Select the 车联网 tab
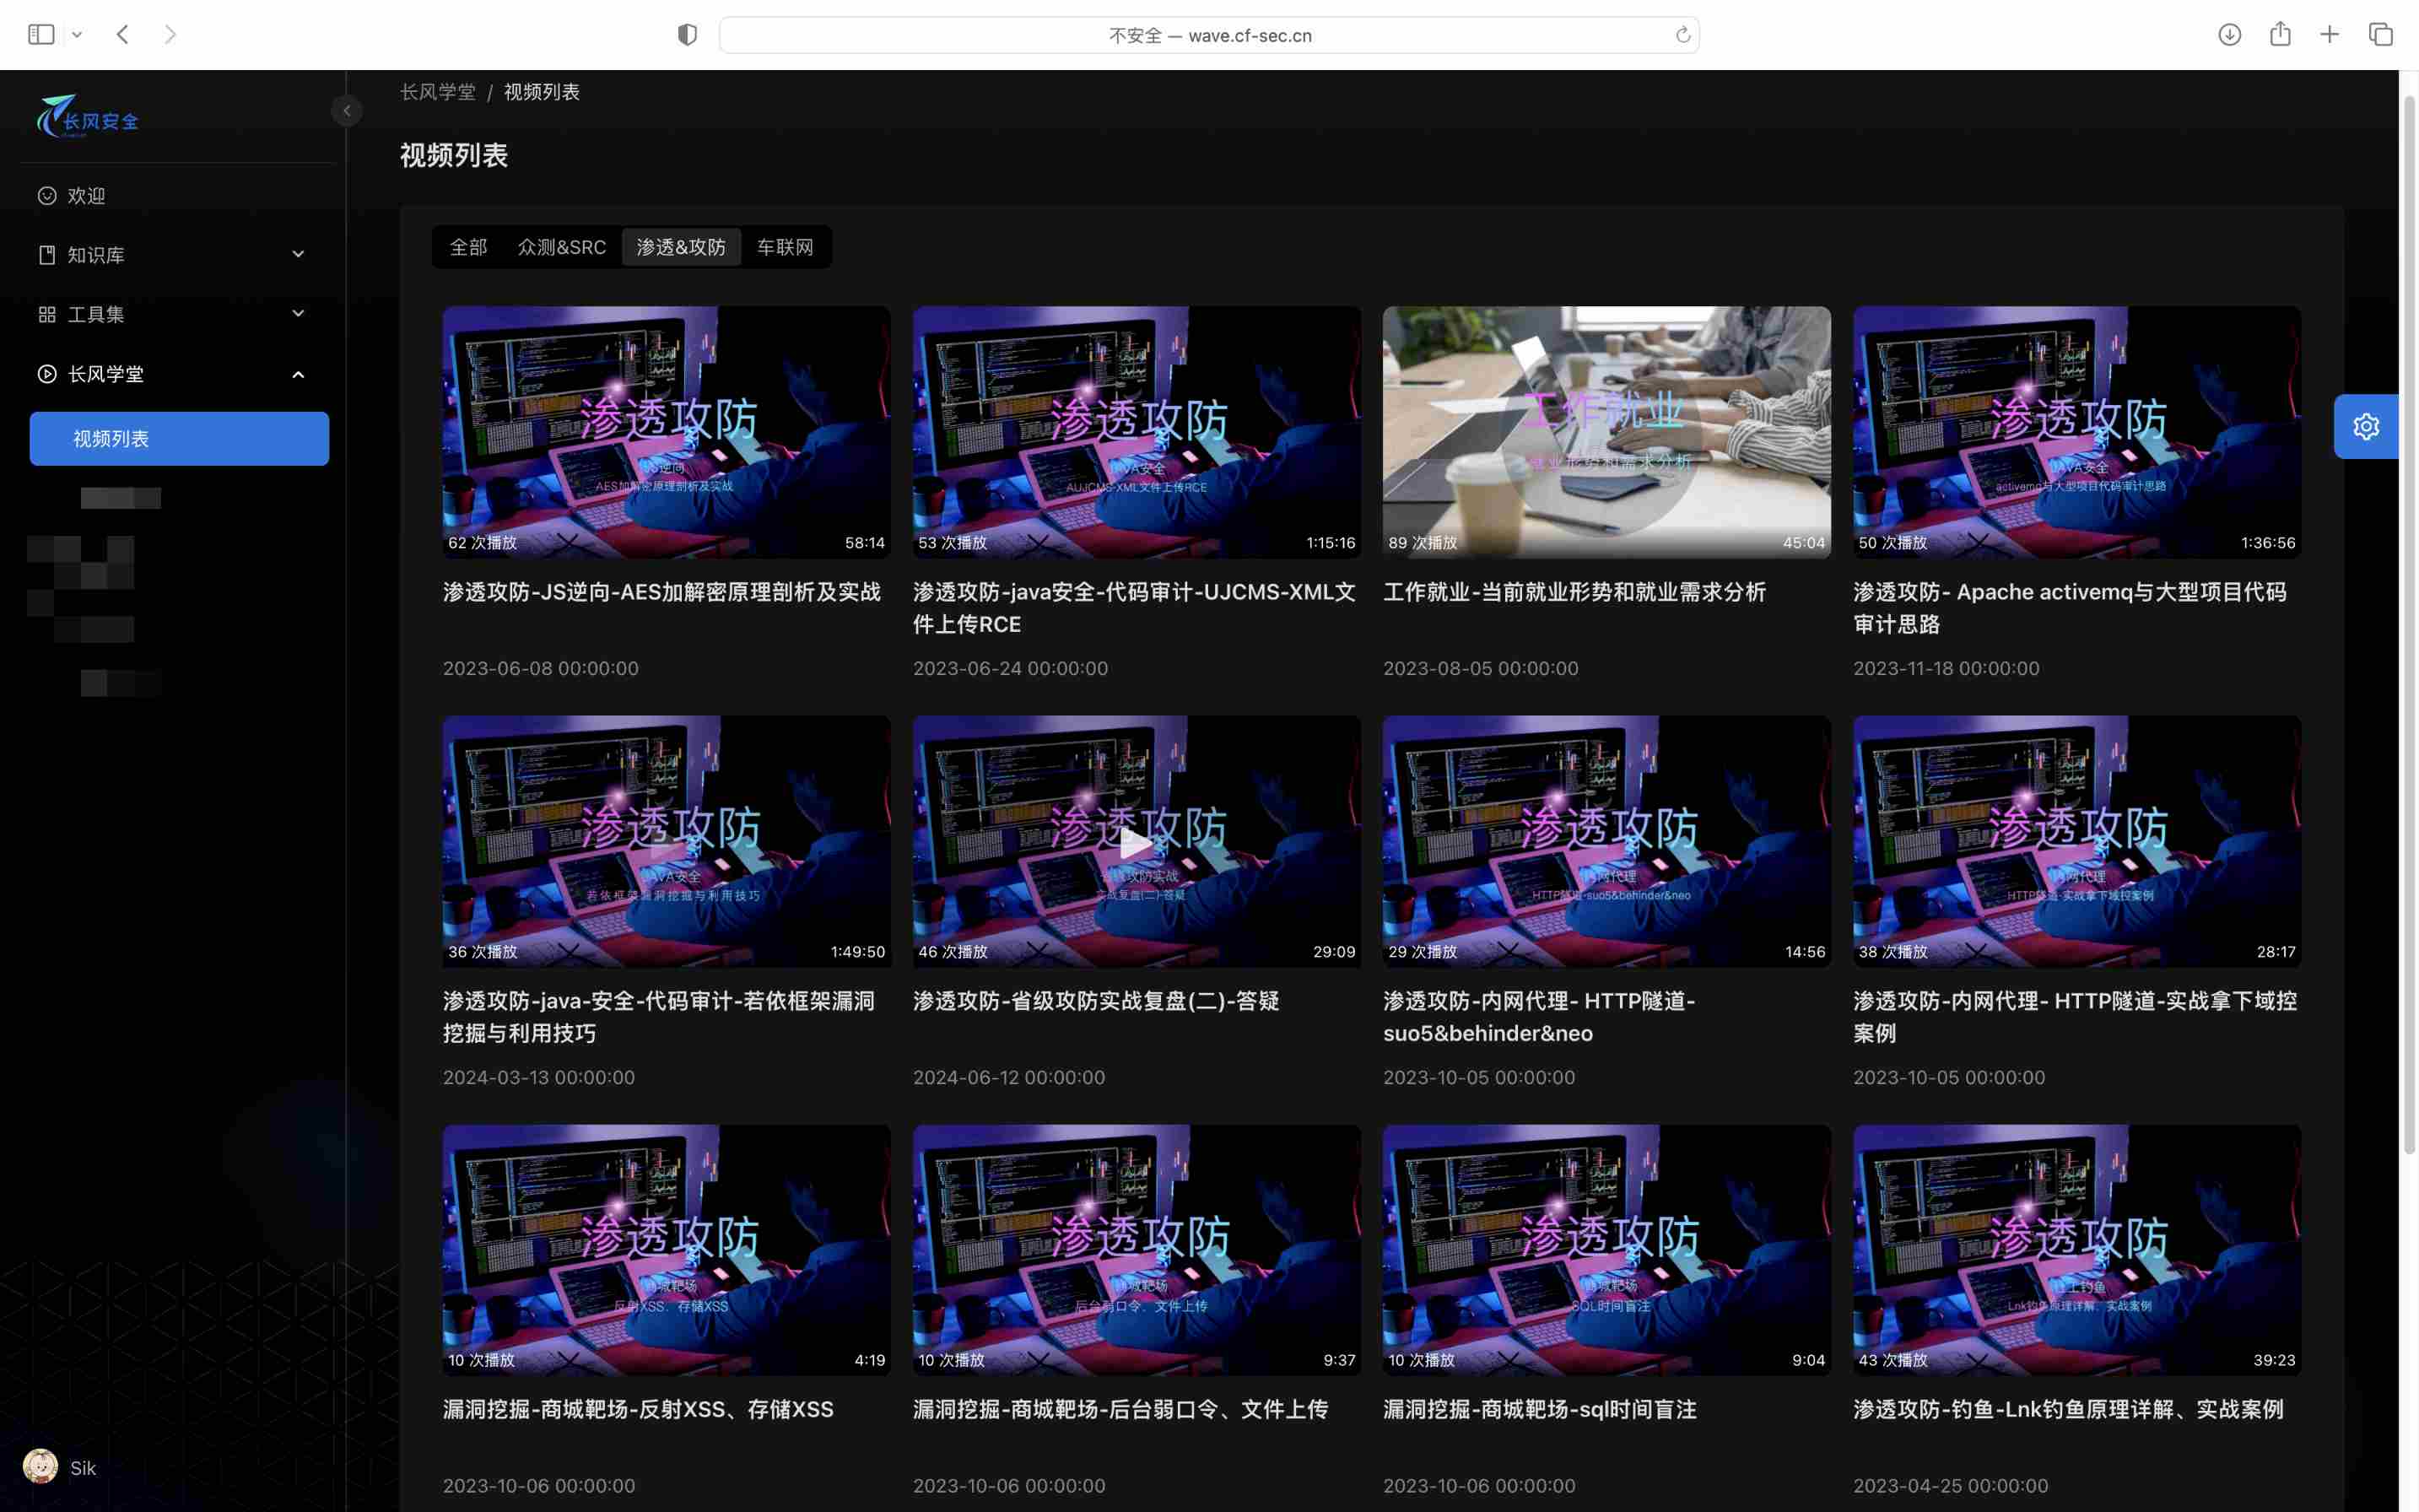Viewport: 2419px width, 1512px height. (784, 247)
